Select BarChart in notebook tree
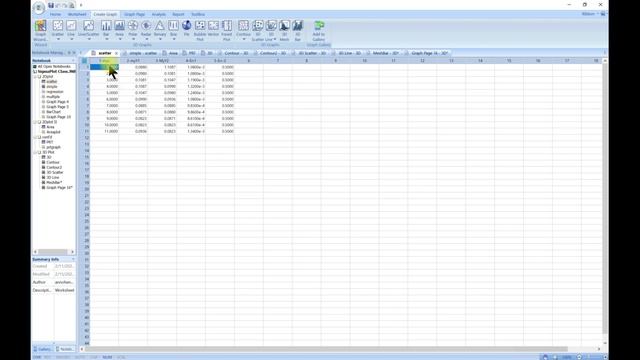 (53, 111)
